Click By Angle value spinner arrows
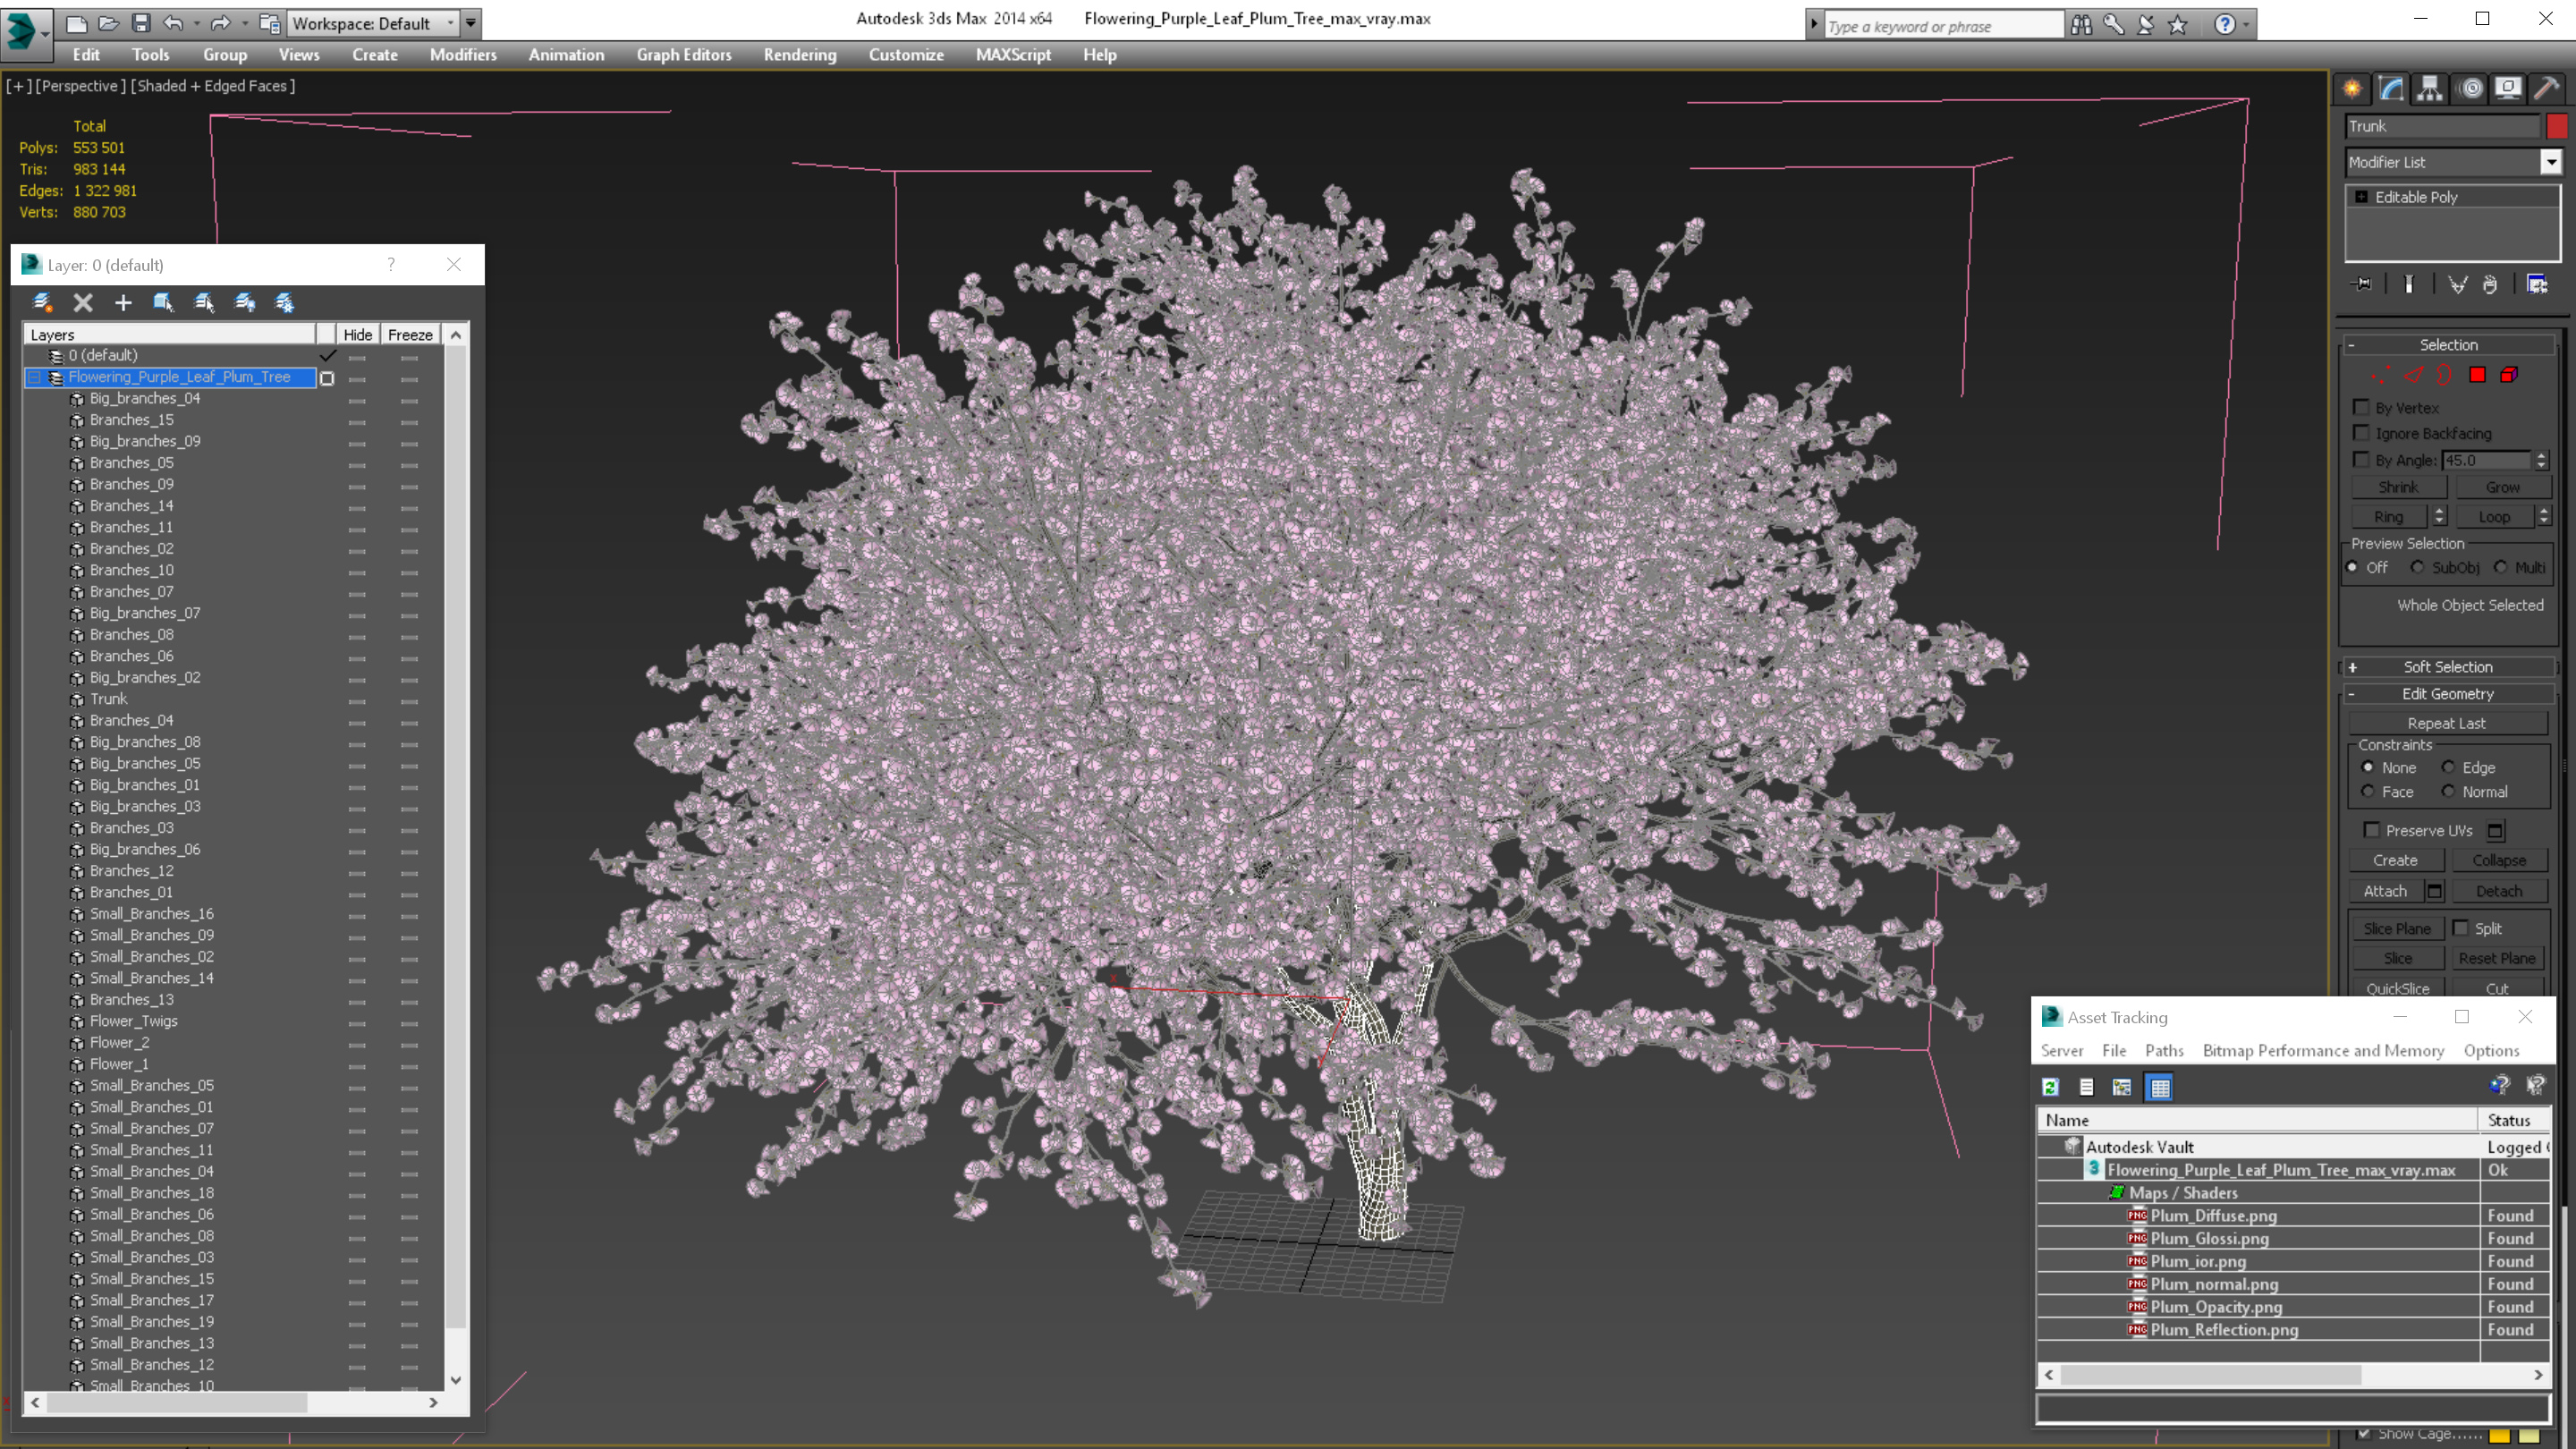 tap(2541, 460)
